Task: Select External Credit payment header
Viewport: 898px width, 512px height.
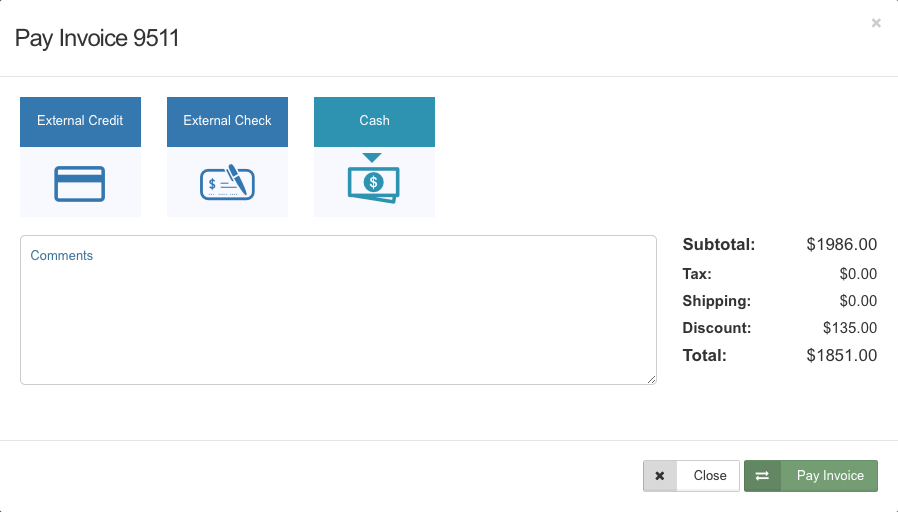Action: [80, 121]
